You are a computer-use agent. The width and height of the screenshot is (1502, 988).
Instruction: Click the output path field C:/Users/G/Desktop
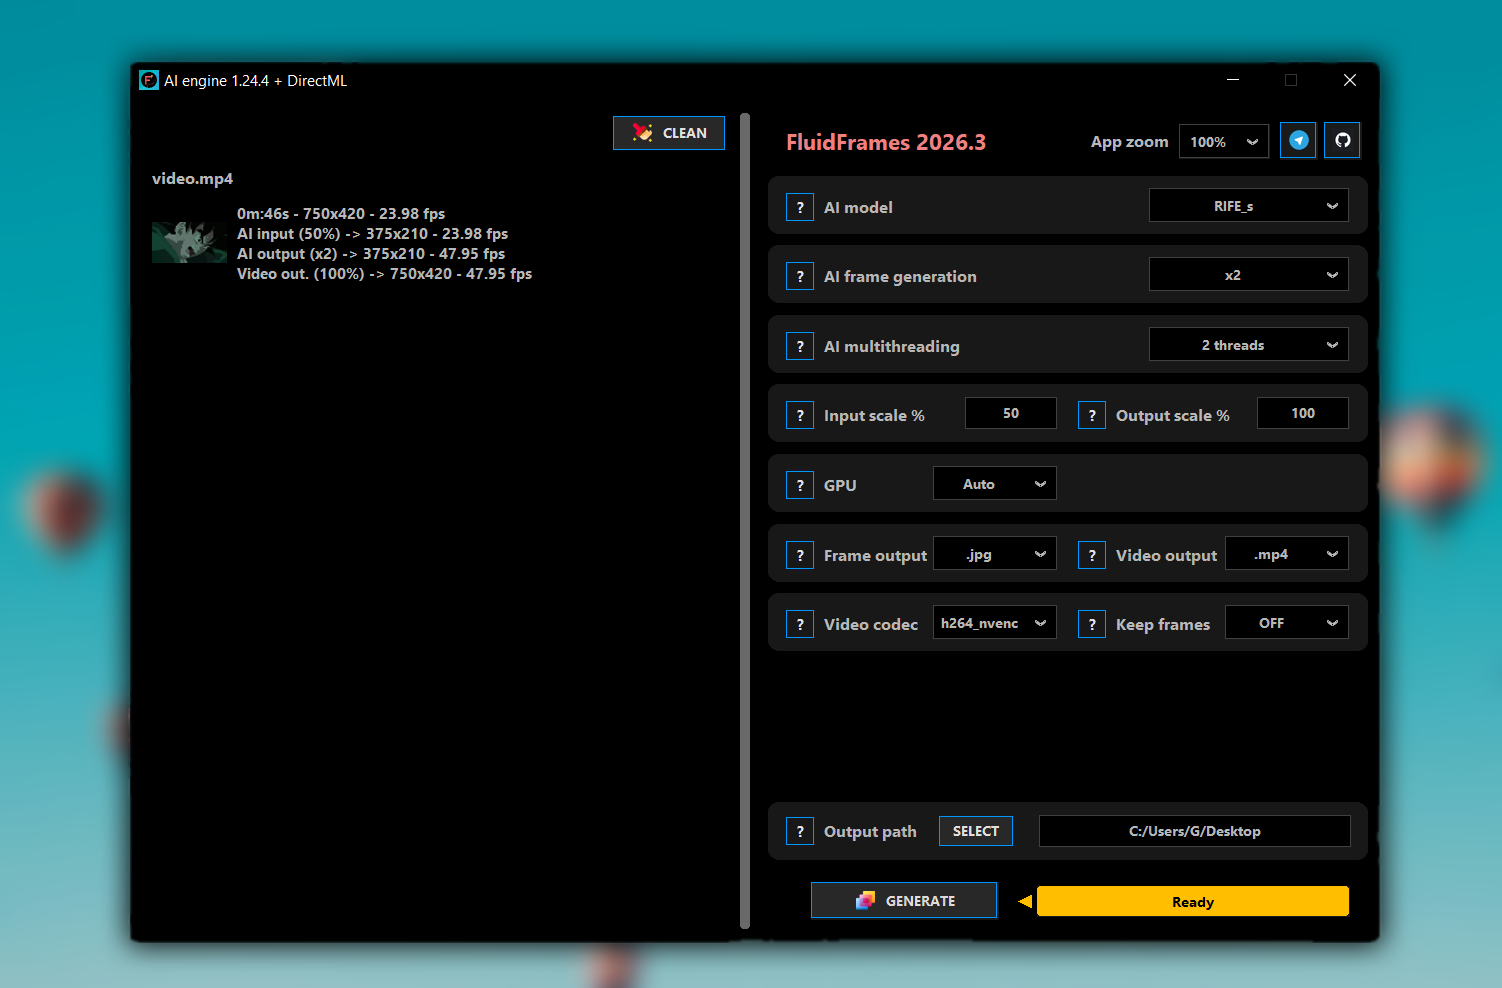pyautogui.click(x=1195, y=831)
